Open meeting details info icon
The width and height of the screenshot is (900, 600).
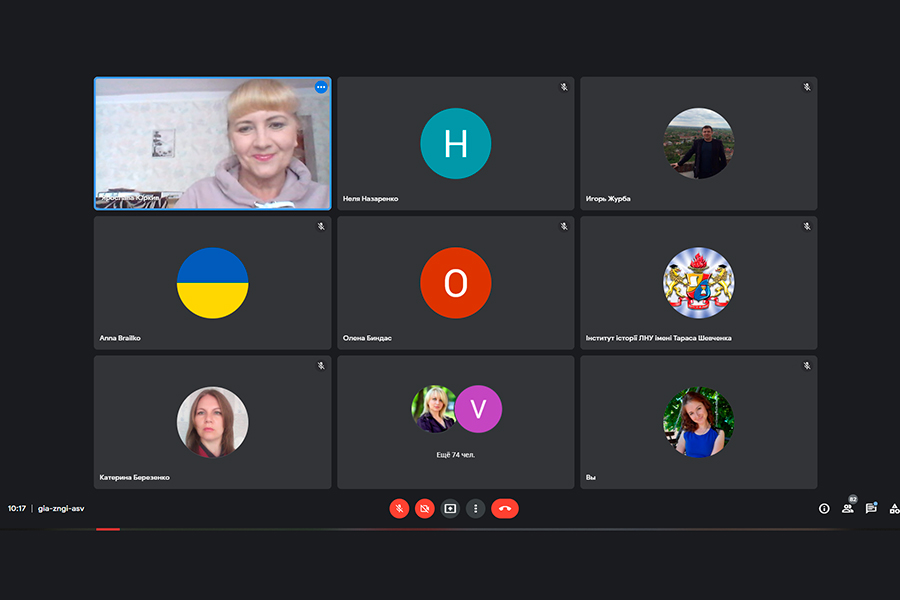coord(824,508)
